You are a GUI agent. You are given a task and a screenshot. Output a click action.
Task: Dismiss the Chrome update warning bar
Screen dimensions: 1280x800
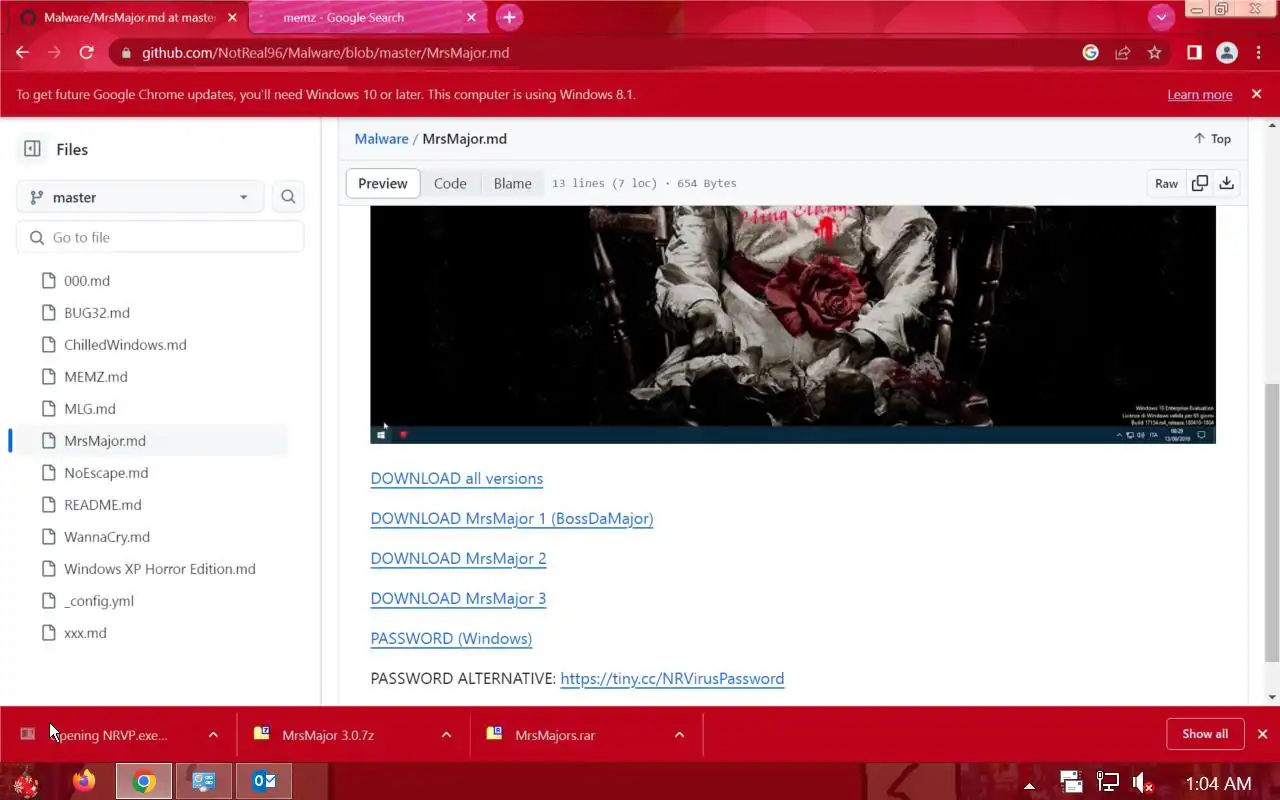point(1257,94)
